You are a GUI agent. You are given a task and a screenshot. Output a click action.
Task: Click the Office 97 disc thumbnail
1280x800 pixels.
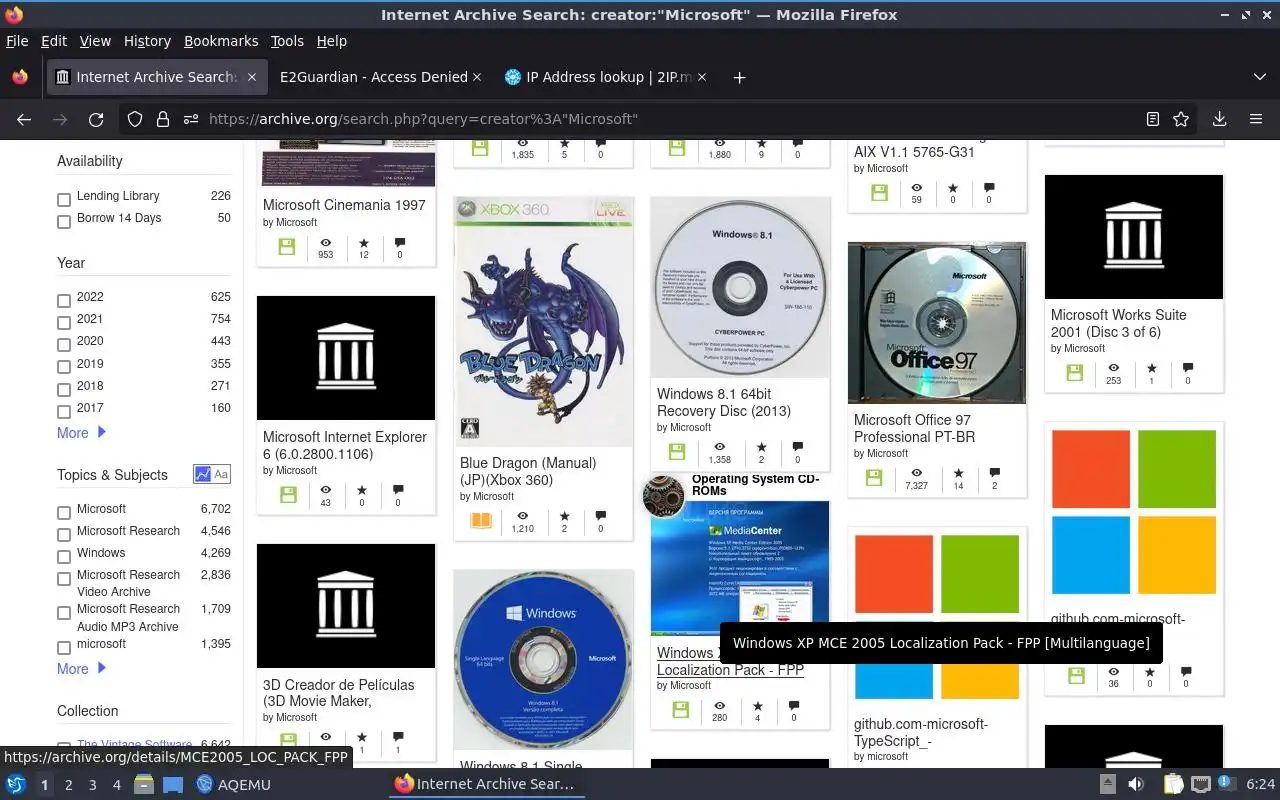click(x=937, y=323)
